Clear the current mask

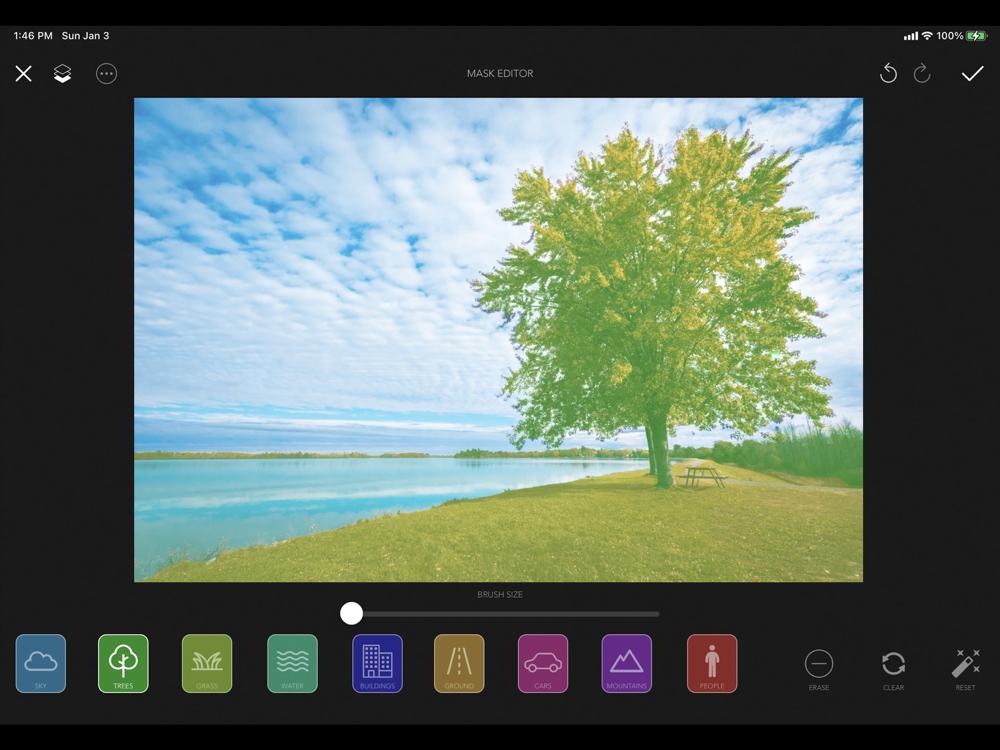(893, 670)
